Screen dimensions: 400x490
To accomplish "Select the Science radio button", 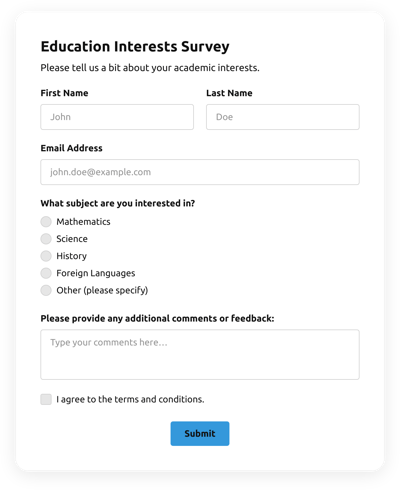I will pyautogui.click(x=46, y=239).
